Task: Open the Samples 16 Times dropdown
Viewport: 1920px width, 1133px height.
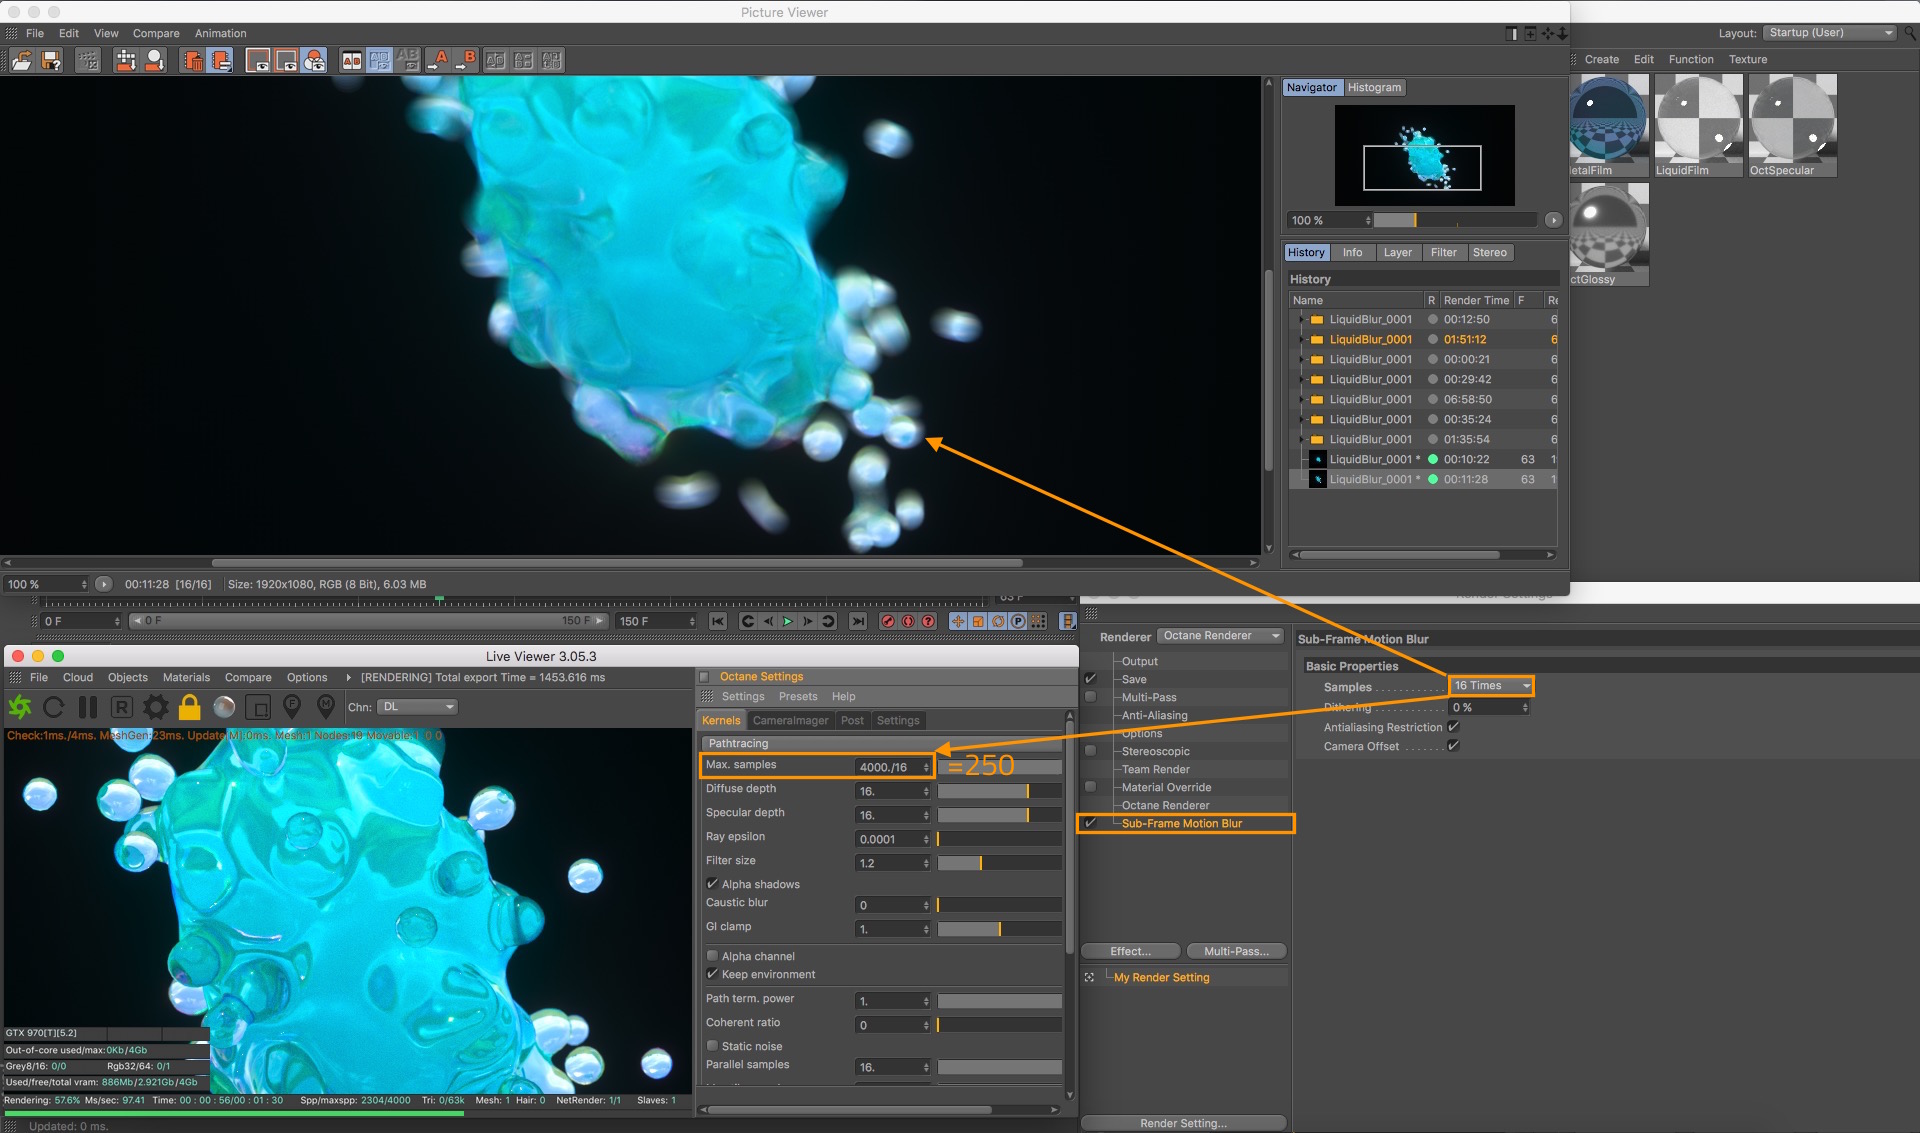Action: tap(1491, 686)
